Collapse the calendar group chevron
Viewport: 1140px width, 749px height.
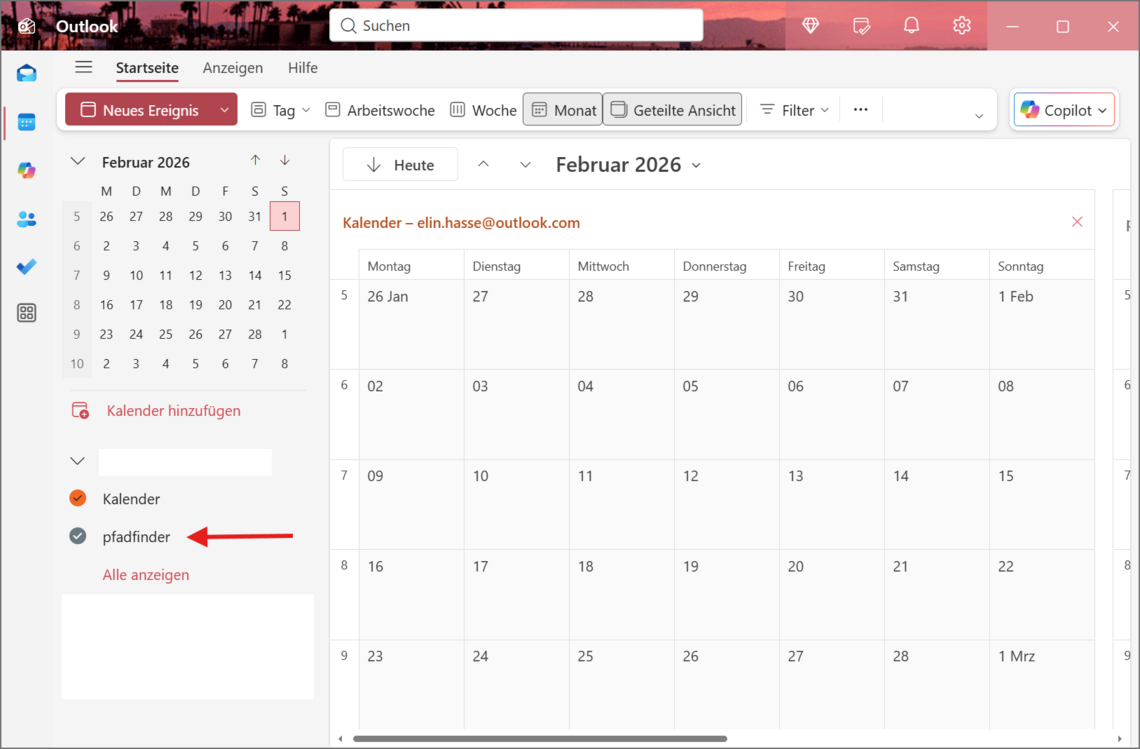click(x=77, y=461)
